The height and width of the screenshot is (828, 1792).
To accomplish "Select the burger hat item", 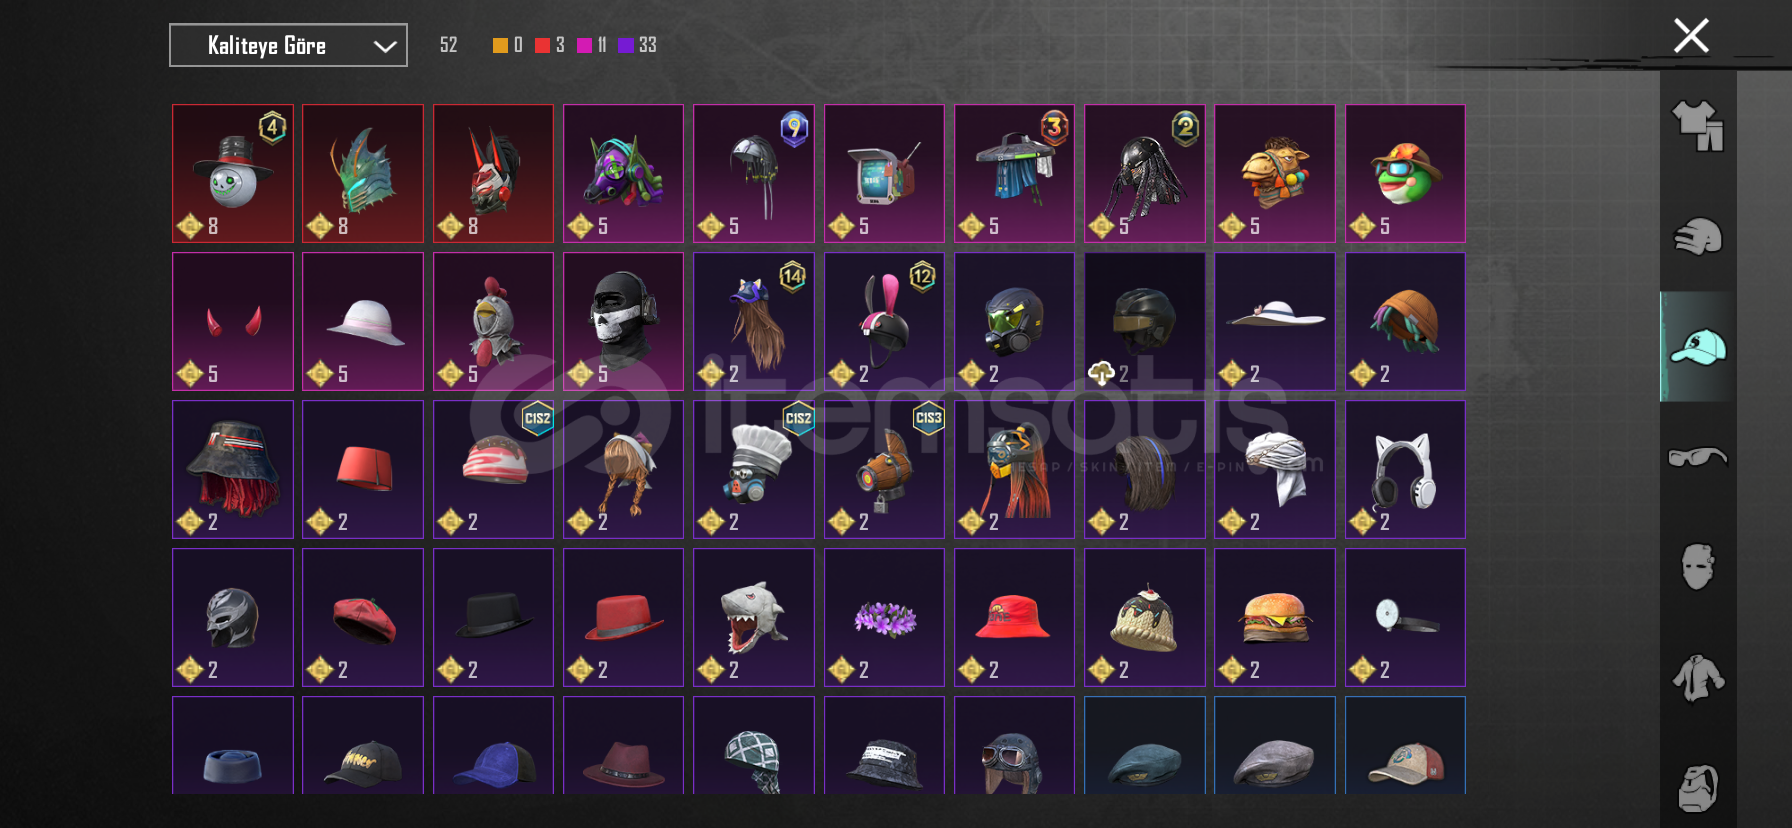I will (1275, 617).
